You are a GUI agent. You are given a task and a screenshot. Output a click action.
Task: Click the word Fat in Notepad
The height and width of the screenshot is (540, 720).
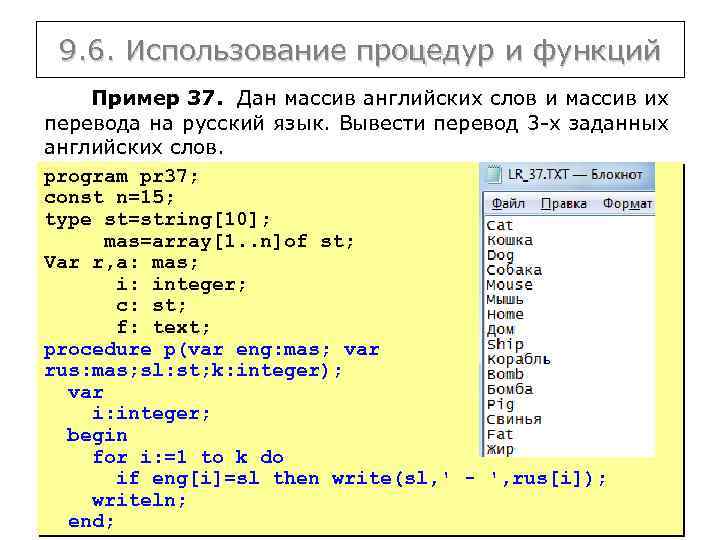click(500, 434)
